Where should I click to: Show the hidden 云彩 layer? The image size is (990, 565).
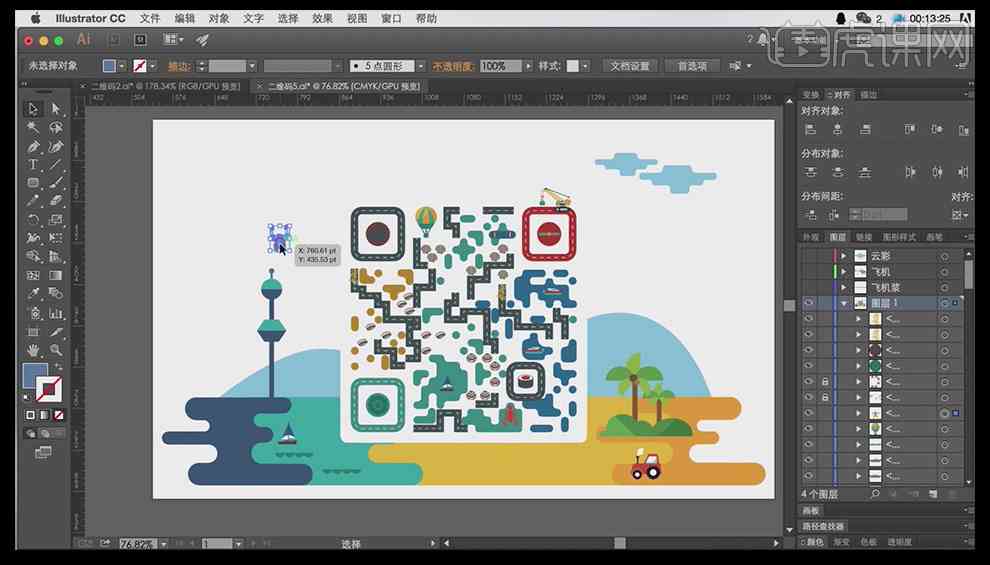pyautogui.click(x=809, y=256)
